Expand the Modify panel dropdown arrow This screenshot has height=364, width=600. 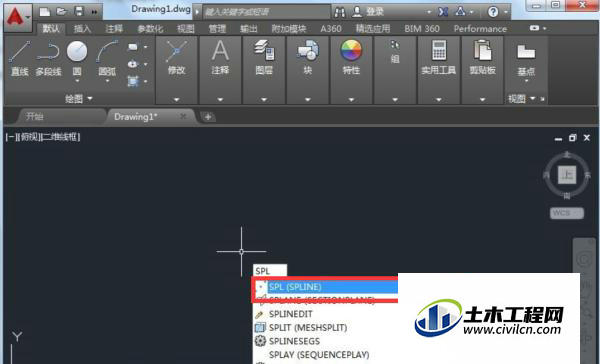click(x=176, y=100)
